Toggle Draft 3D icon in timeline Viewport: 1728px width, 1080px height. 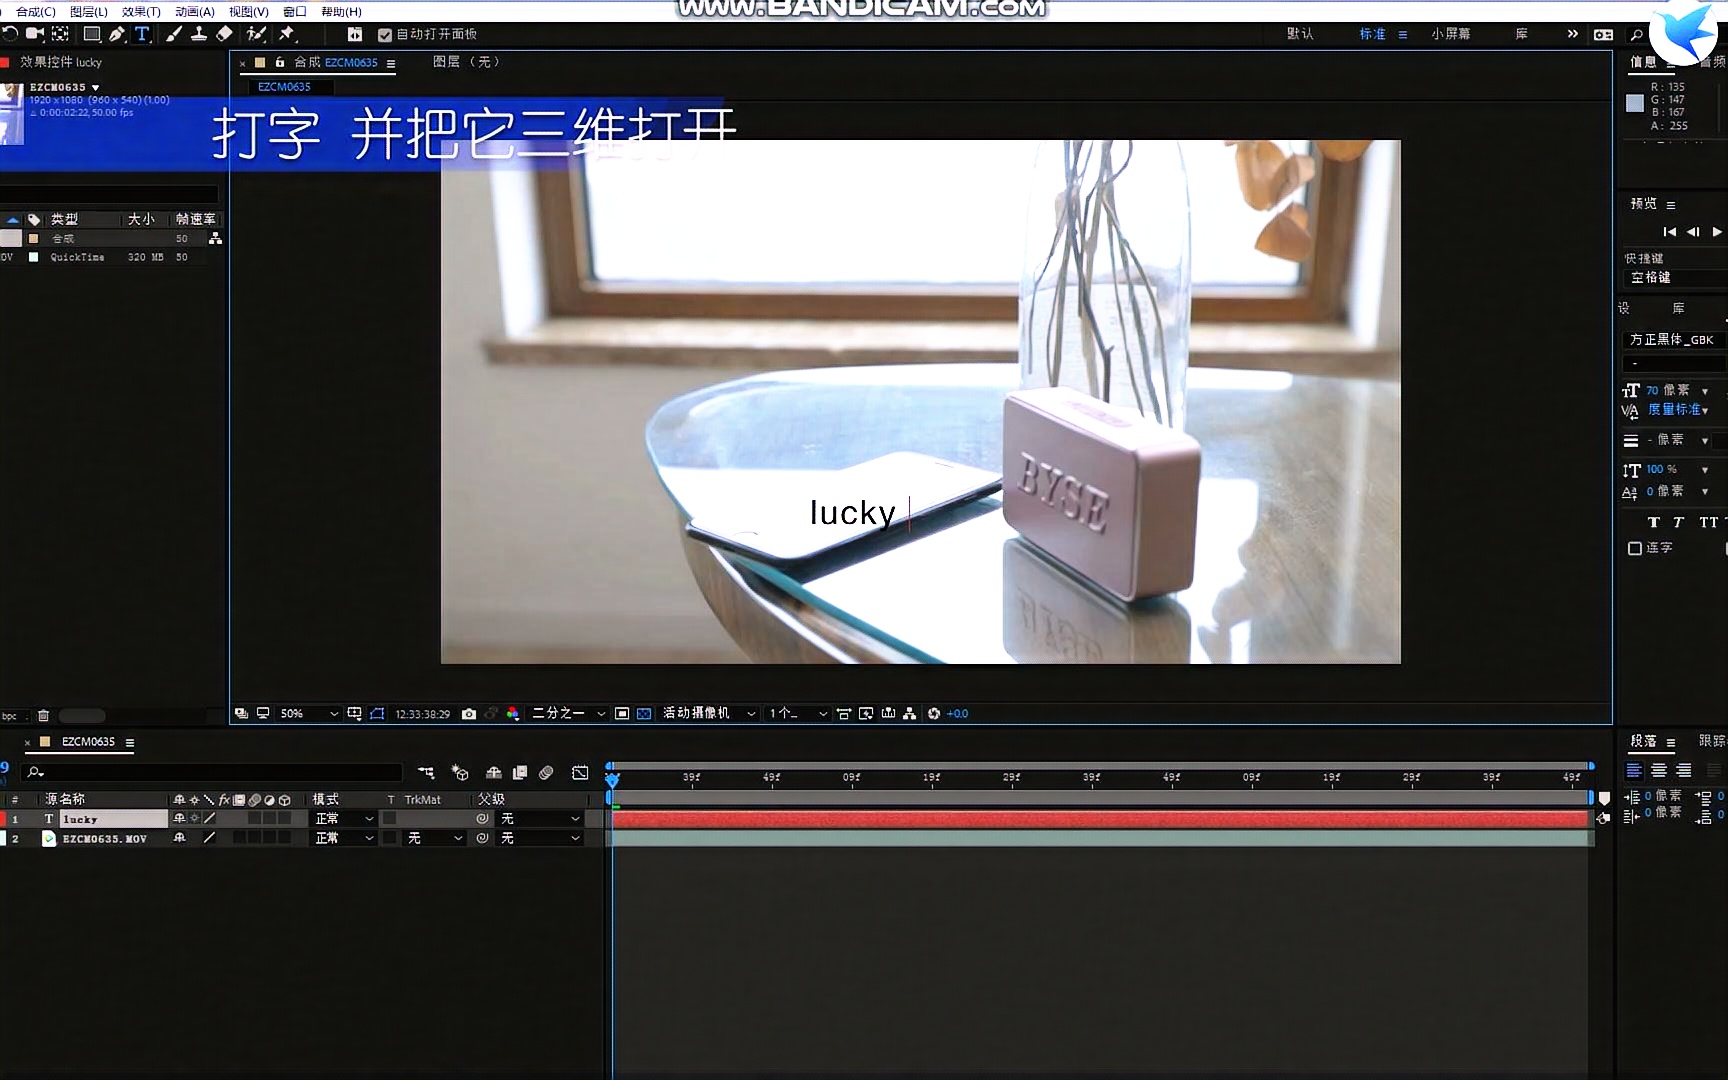pyautogui.click(x=460, y=773)
